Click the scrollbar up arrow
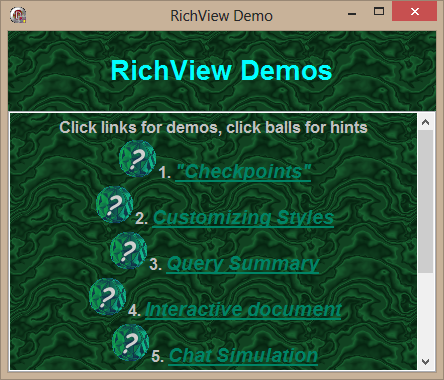 425,122
